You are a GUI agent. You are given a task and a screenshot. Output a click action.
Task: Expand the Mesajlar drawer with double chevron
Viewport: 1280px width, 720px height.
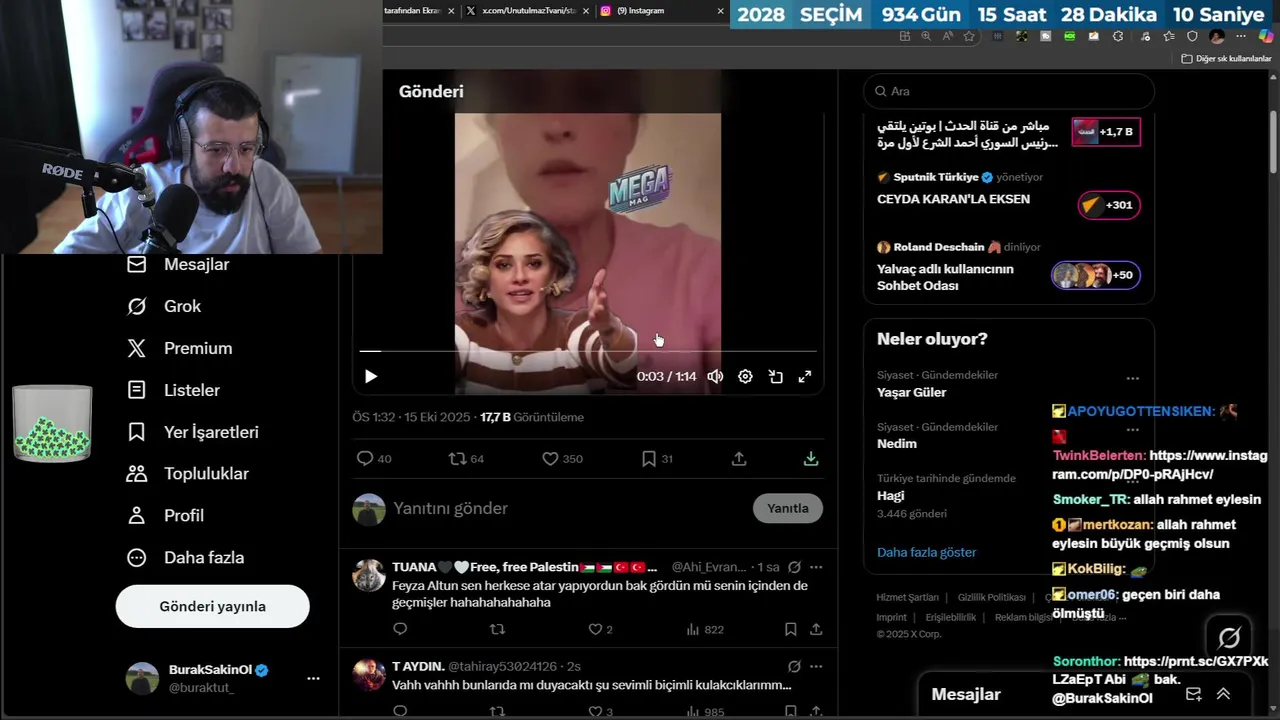1223,694
